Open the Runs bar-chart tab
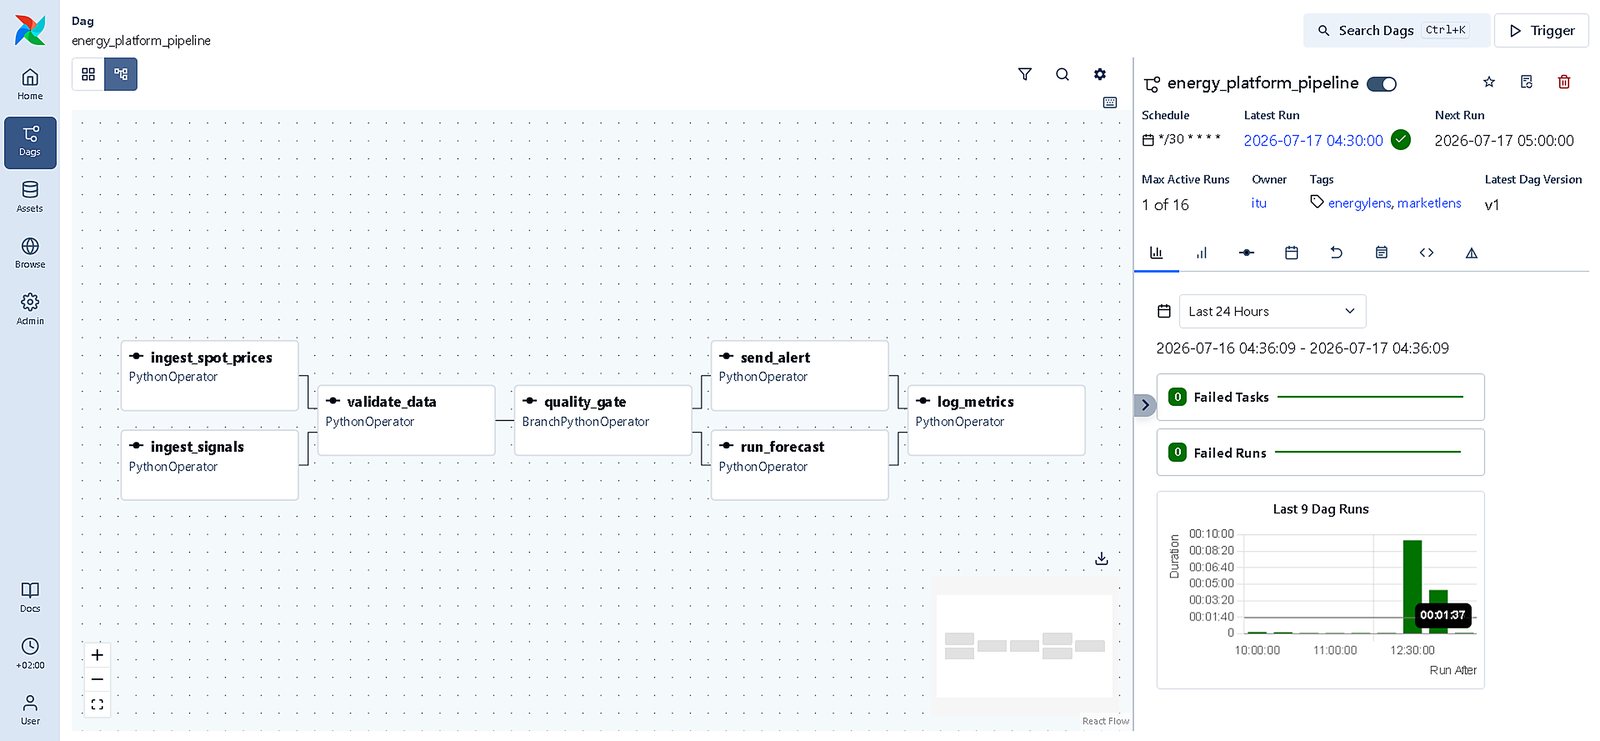The height and width of the screenshot is (741, 1600). [1201, 253]
